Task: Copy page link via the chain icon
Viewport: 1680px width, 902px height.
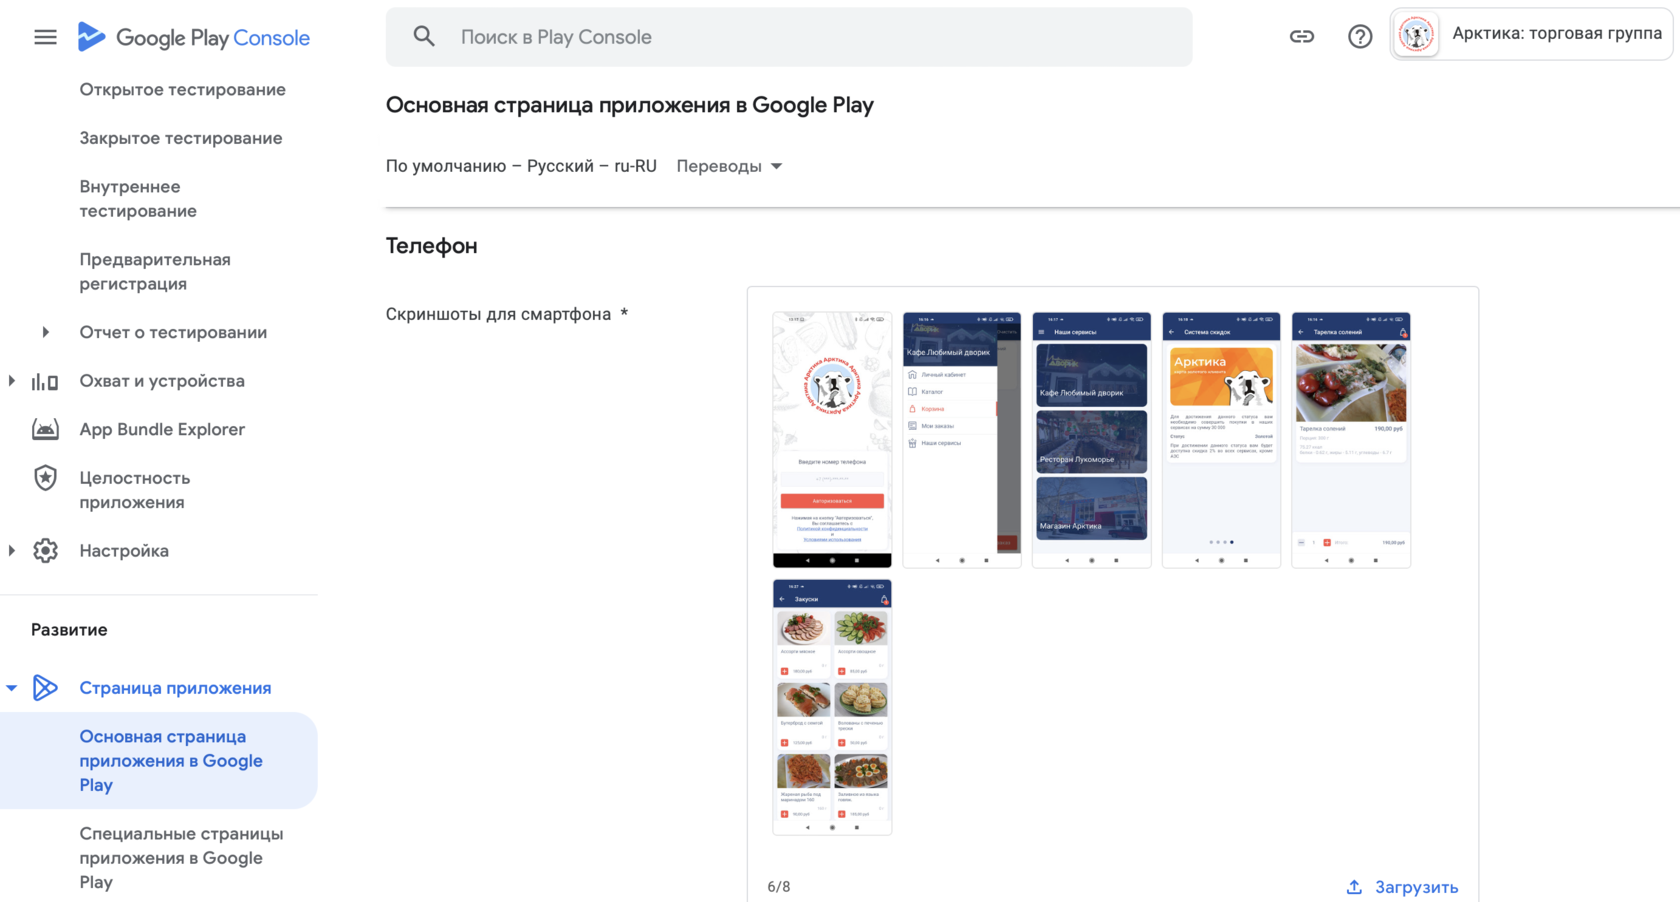Action: 1301,37
